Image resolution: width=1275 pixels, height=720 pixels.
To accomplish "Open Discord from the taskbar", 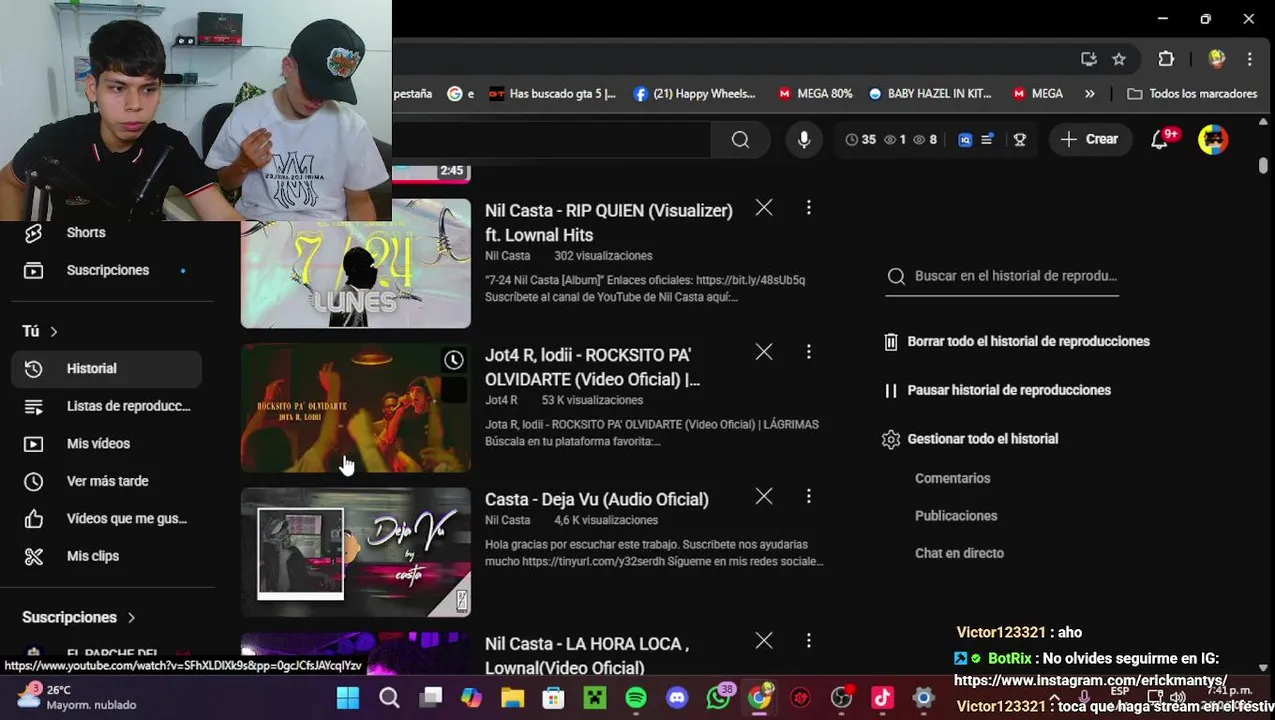I will pyautogui.click(x=677, y=698).
